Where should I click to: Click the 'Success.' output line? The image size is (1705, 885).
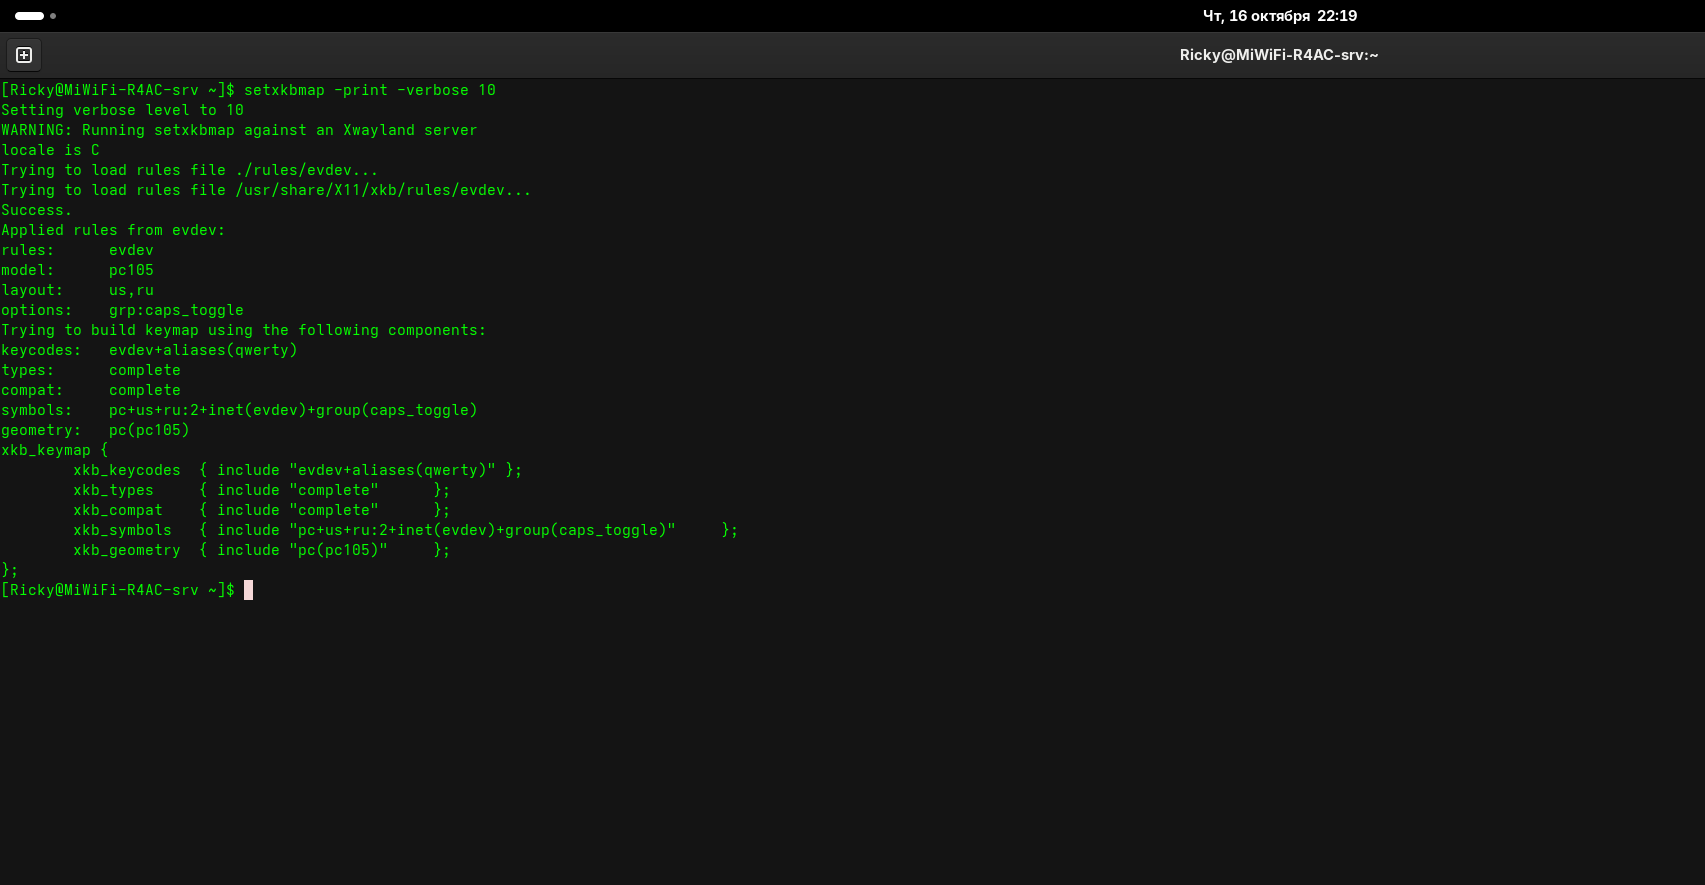coord(36,210)
